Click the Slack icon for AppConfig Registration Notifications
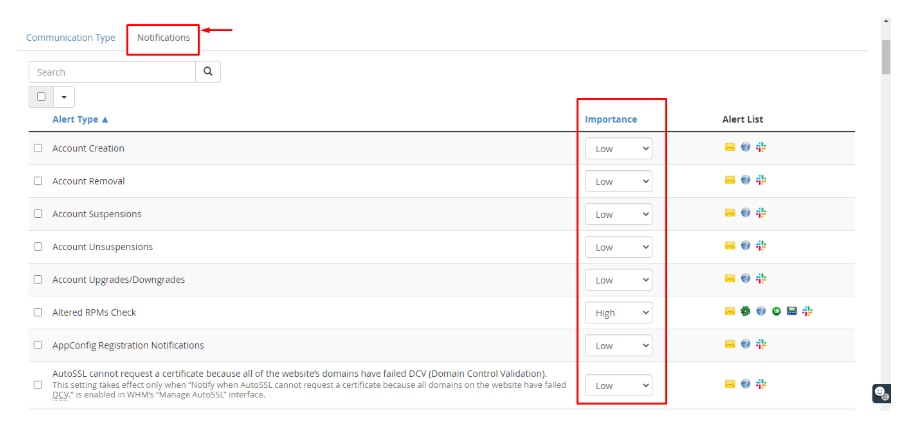The width and height of the screenshot is (906, 421). 761,345
